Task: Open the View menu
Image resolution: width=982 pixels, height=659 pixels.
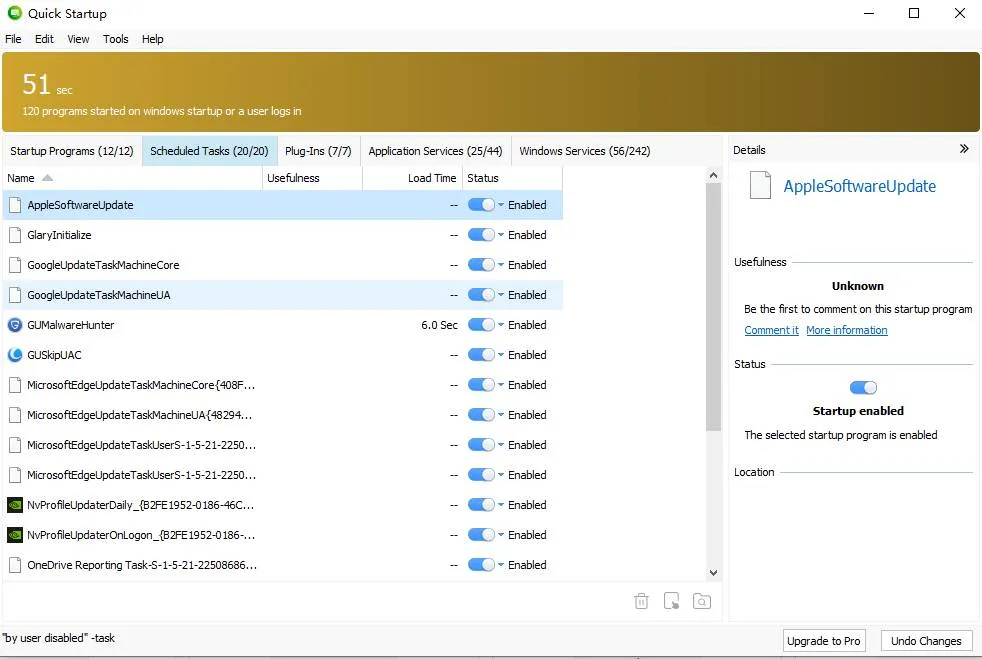Action: [78, 39]
